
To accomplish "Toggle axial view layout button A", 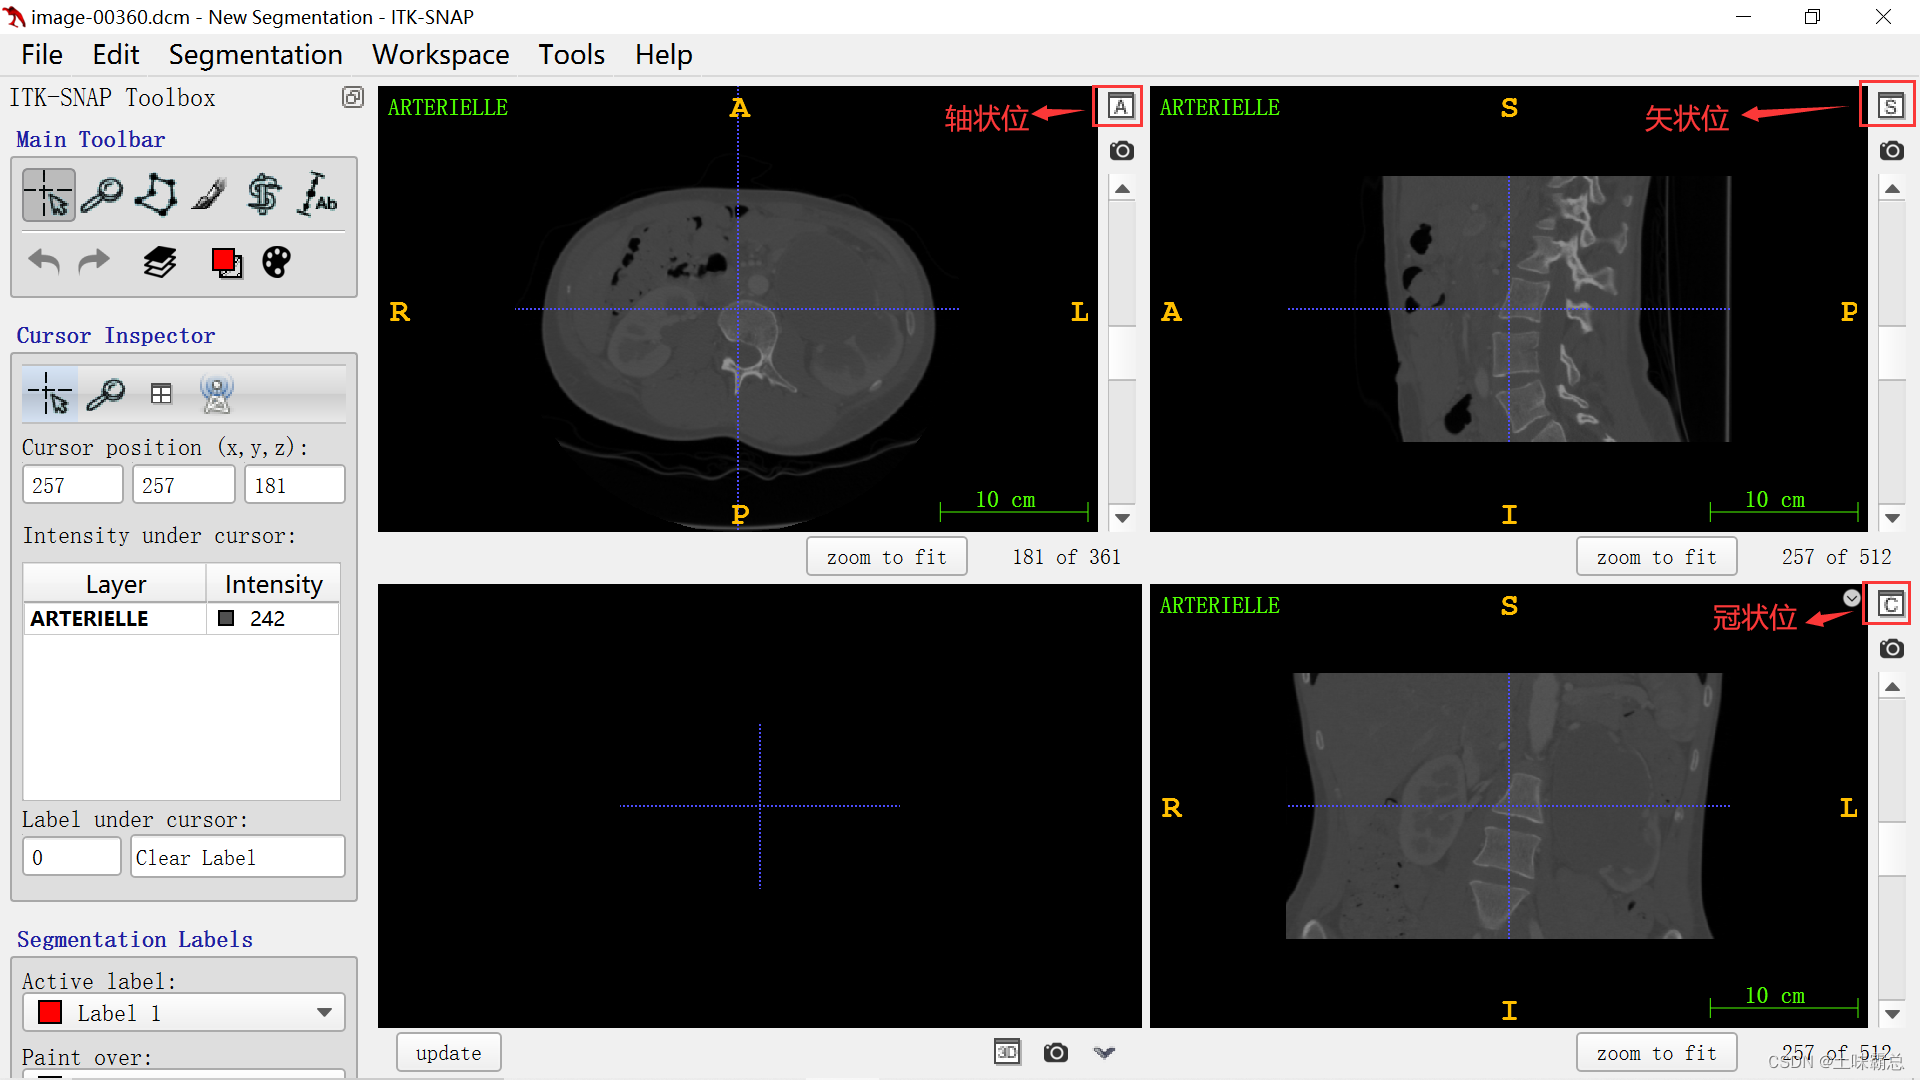I will [x=1120, y=106].
